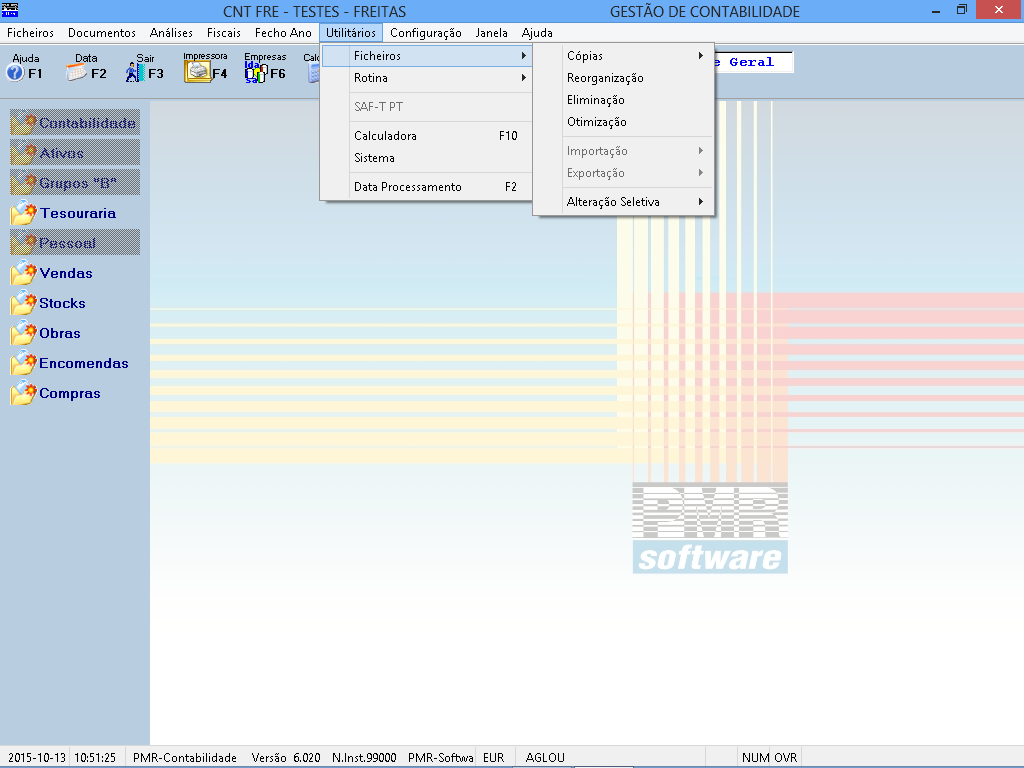Open the Stocks folder icon
The height and width of the screenshot is (768, 1024).
pos(23,302)
